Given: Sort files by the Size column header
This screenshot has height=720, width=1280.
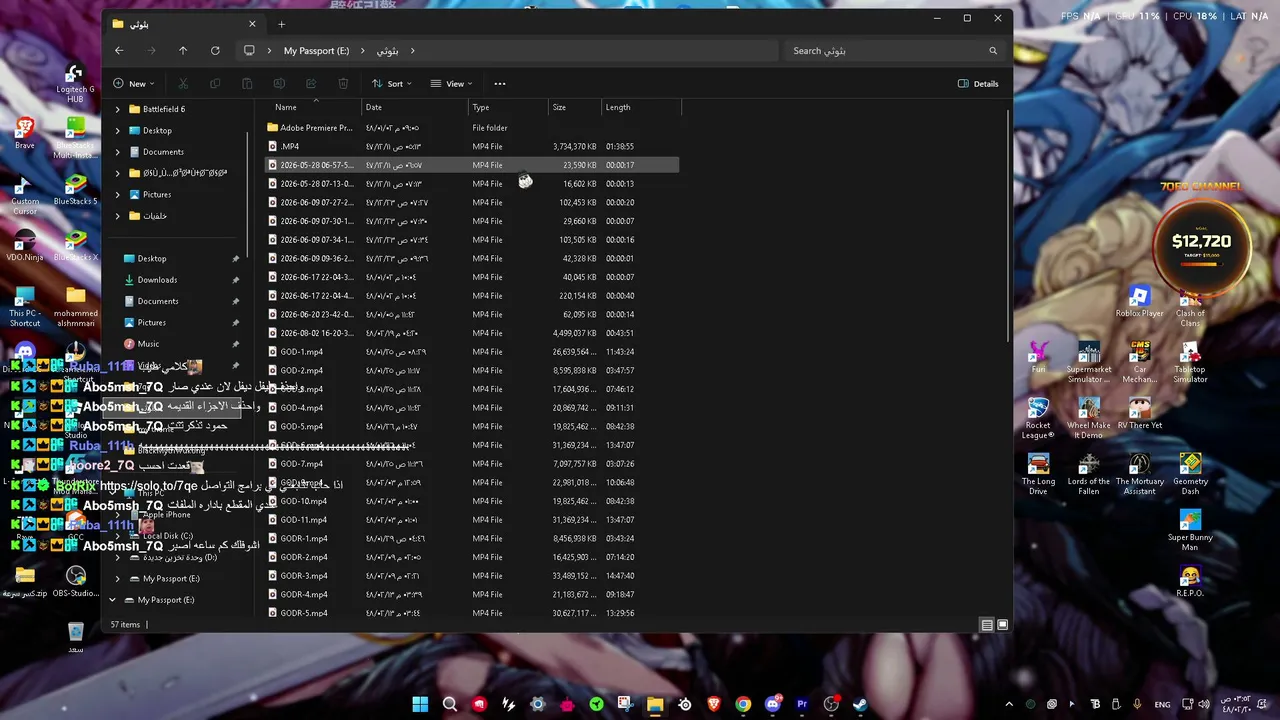Looking at the screenshot, I should 575,107.
